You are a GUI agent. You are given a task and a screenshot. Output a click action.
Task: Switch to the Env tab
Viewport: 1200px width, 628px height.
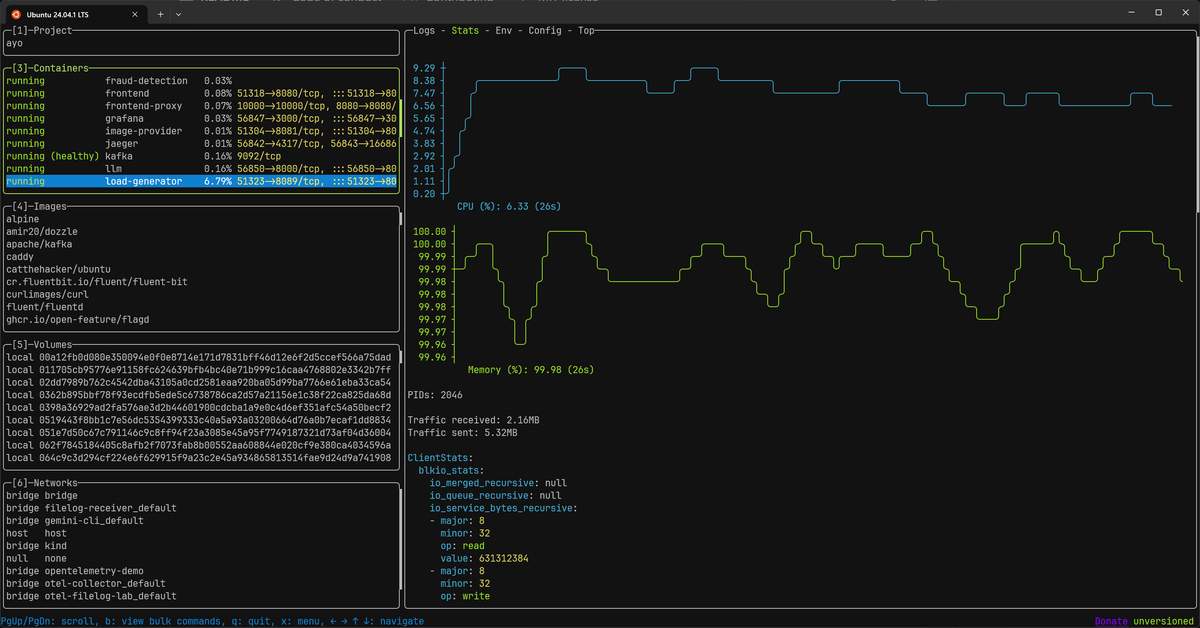(503, 30)
